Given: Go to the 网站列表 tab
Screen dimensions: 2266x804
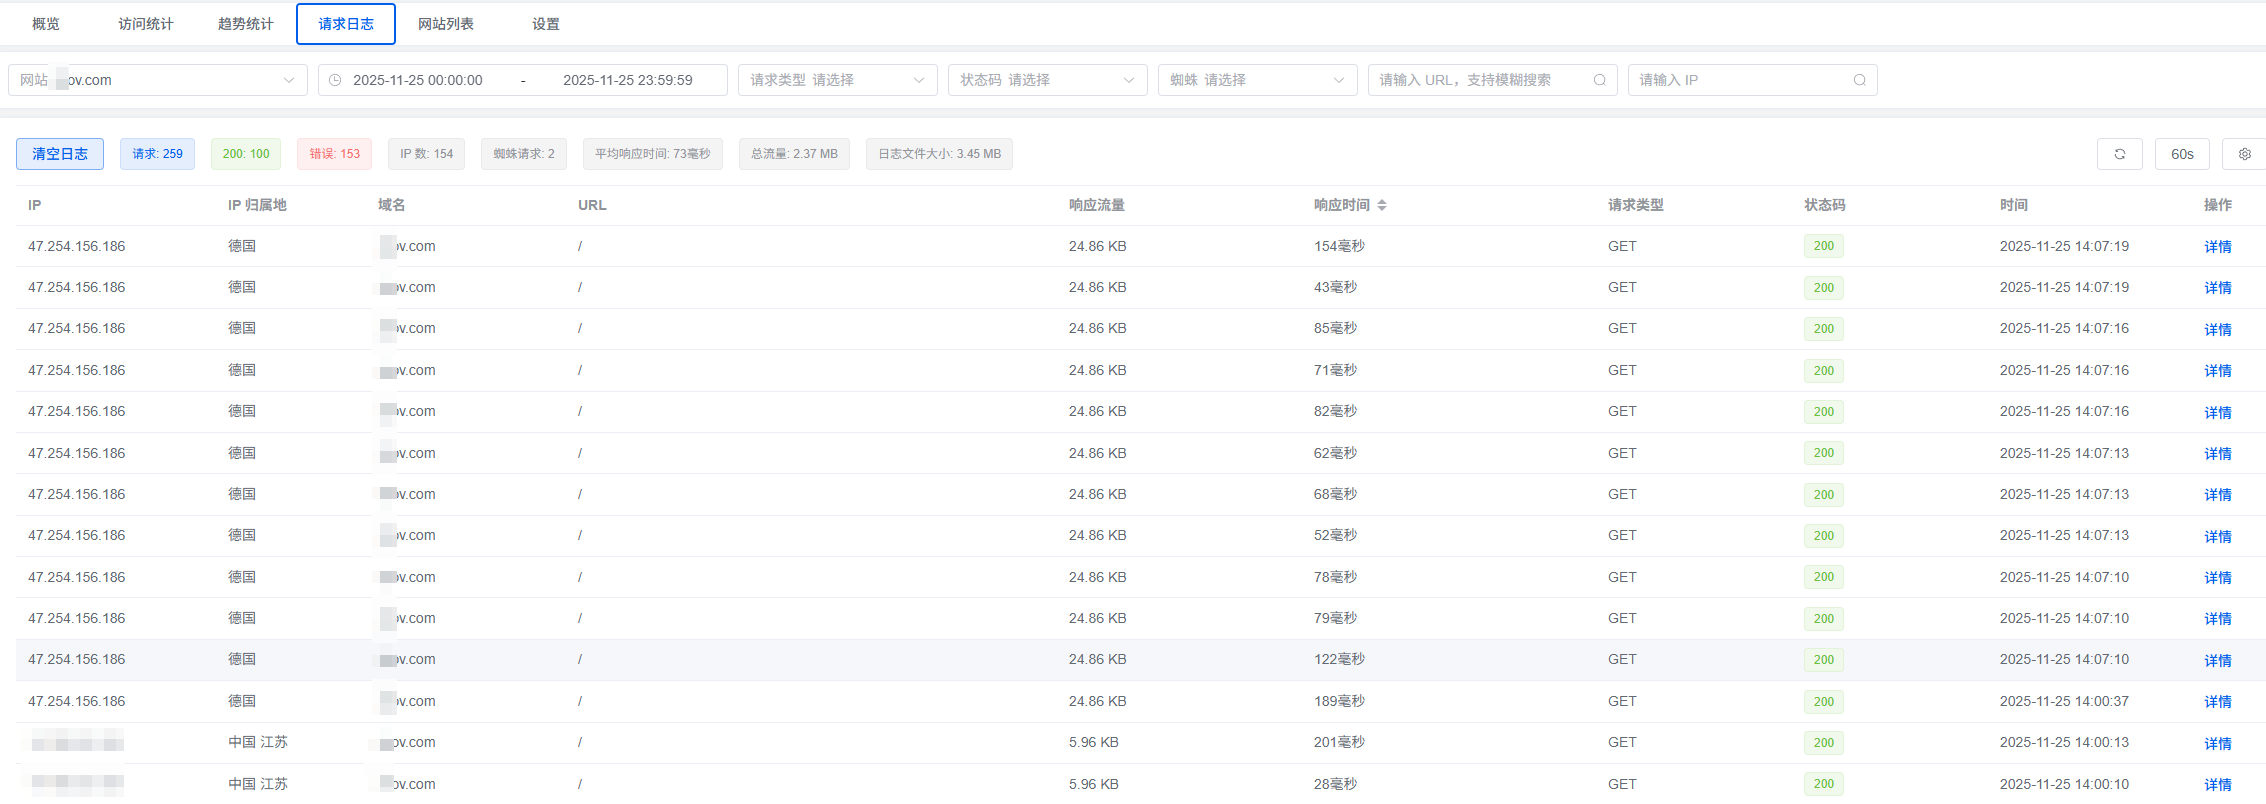Looking at the screenshot, I should 446,24.
